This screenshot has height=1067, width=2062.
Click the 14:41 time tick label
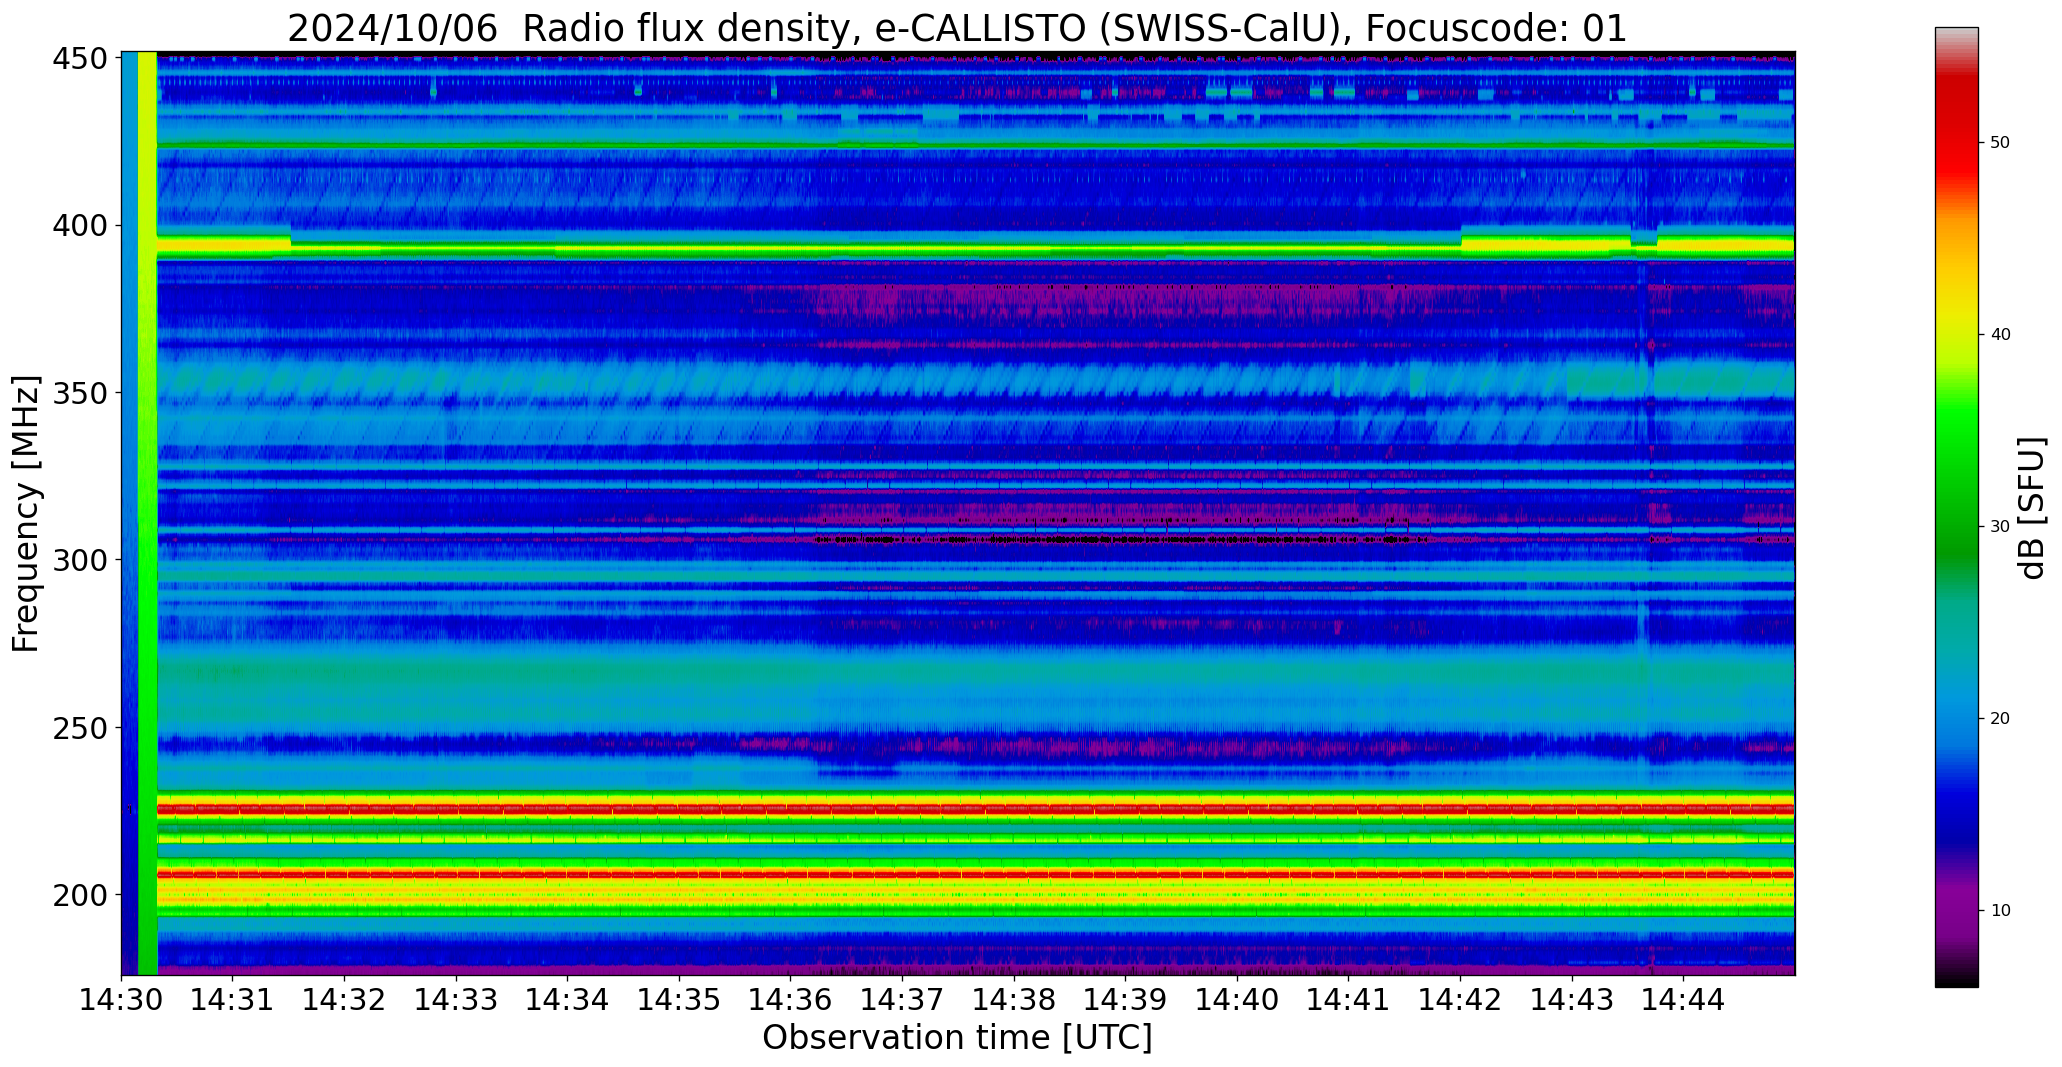point(1348,999)
